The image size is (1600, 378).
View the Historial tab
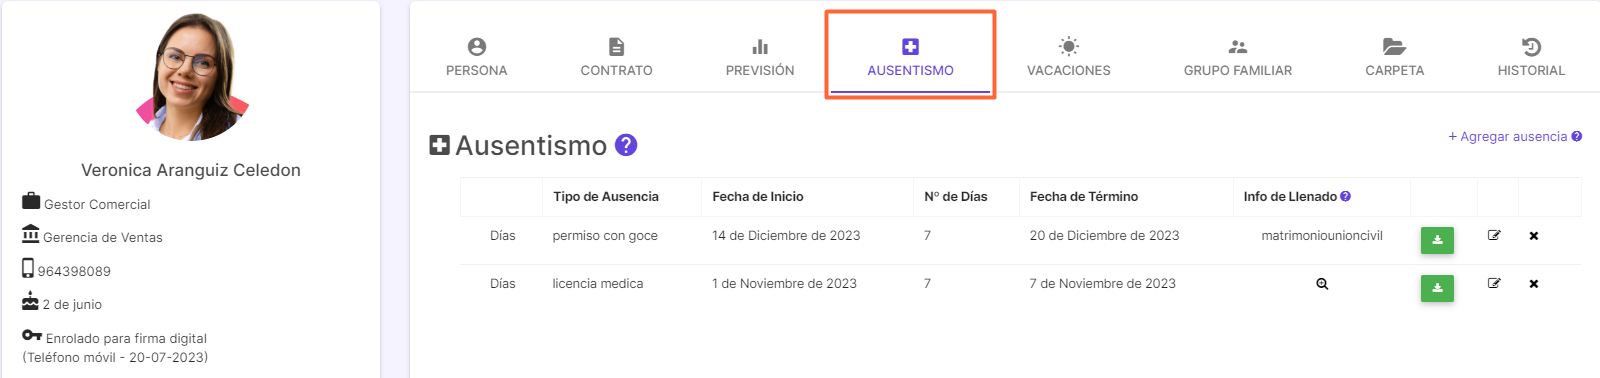1531,57
